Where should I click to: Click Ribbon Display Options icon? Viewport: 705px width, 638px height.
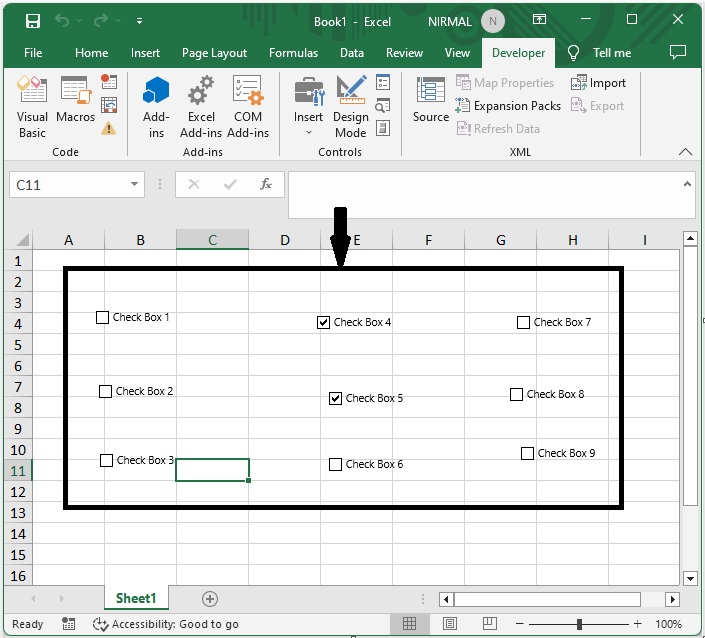click(539, 19)
